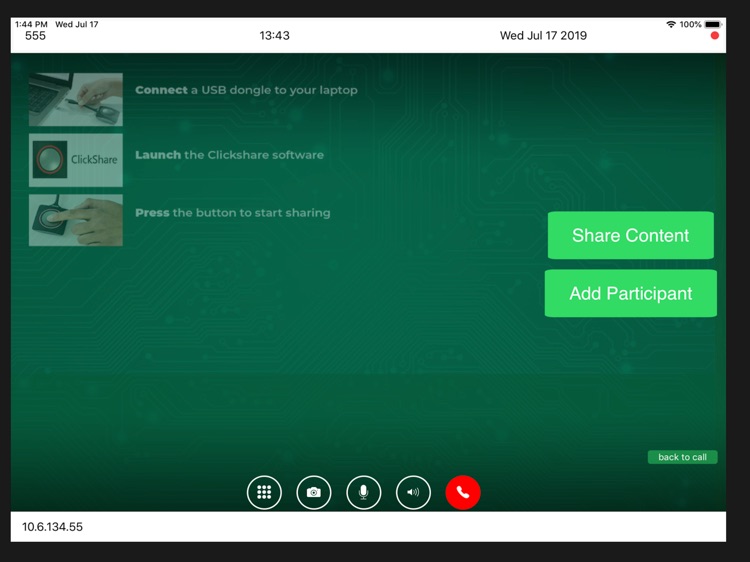Return using the back to call button
This screenshot has height=562, width=750.
point(682,457)
